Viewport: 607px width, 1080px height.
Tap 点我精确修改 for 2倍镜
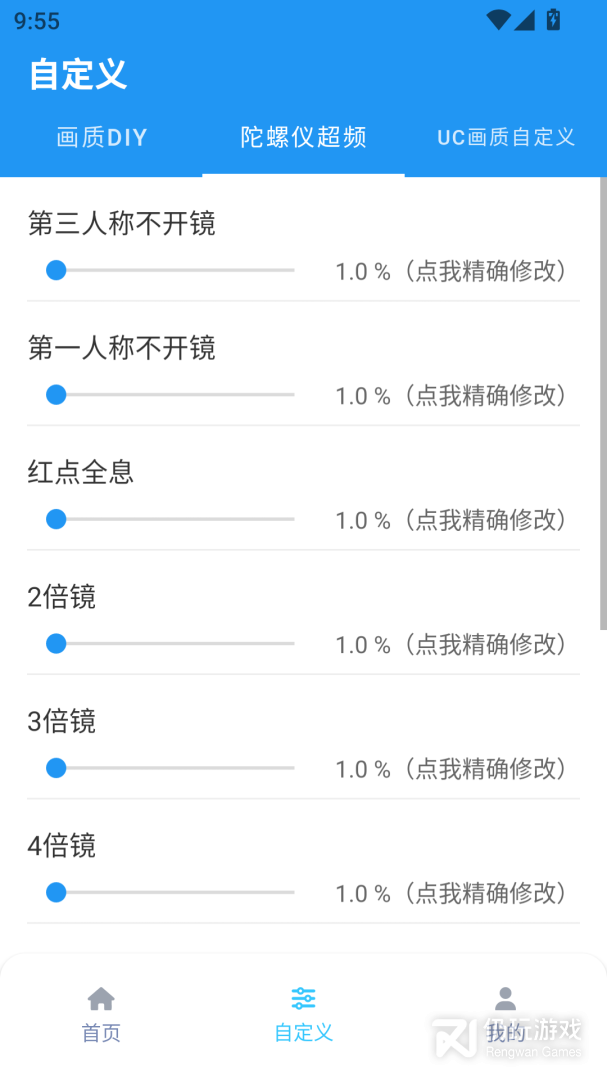pos(490,645)
